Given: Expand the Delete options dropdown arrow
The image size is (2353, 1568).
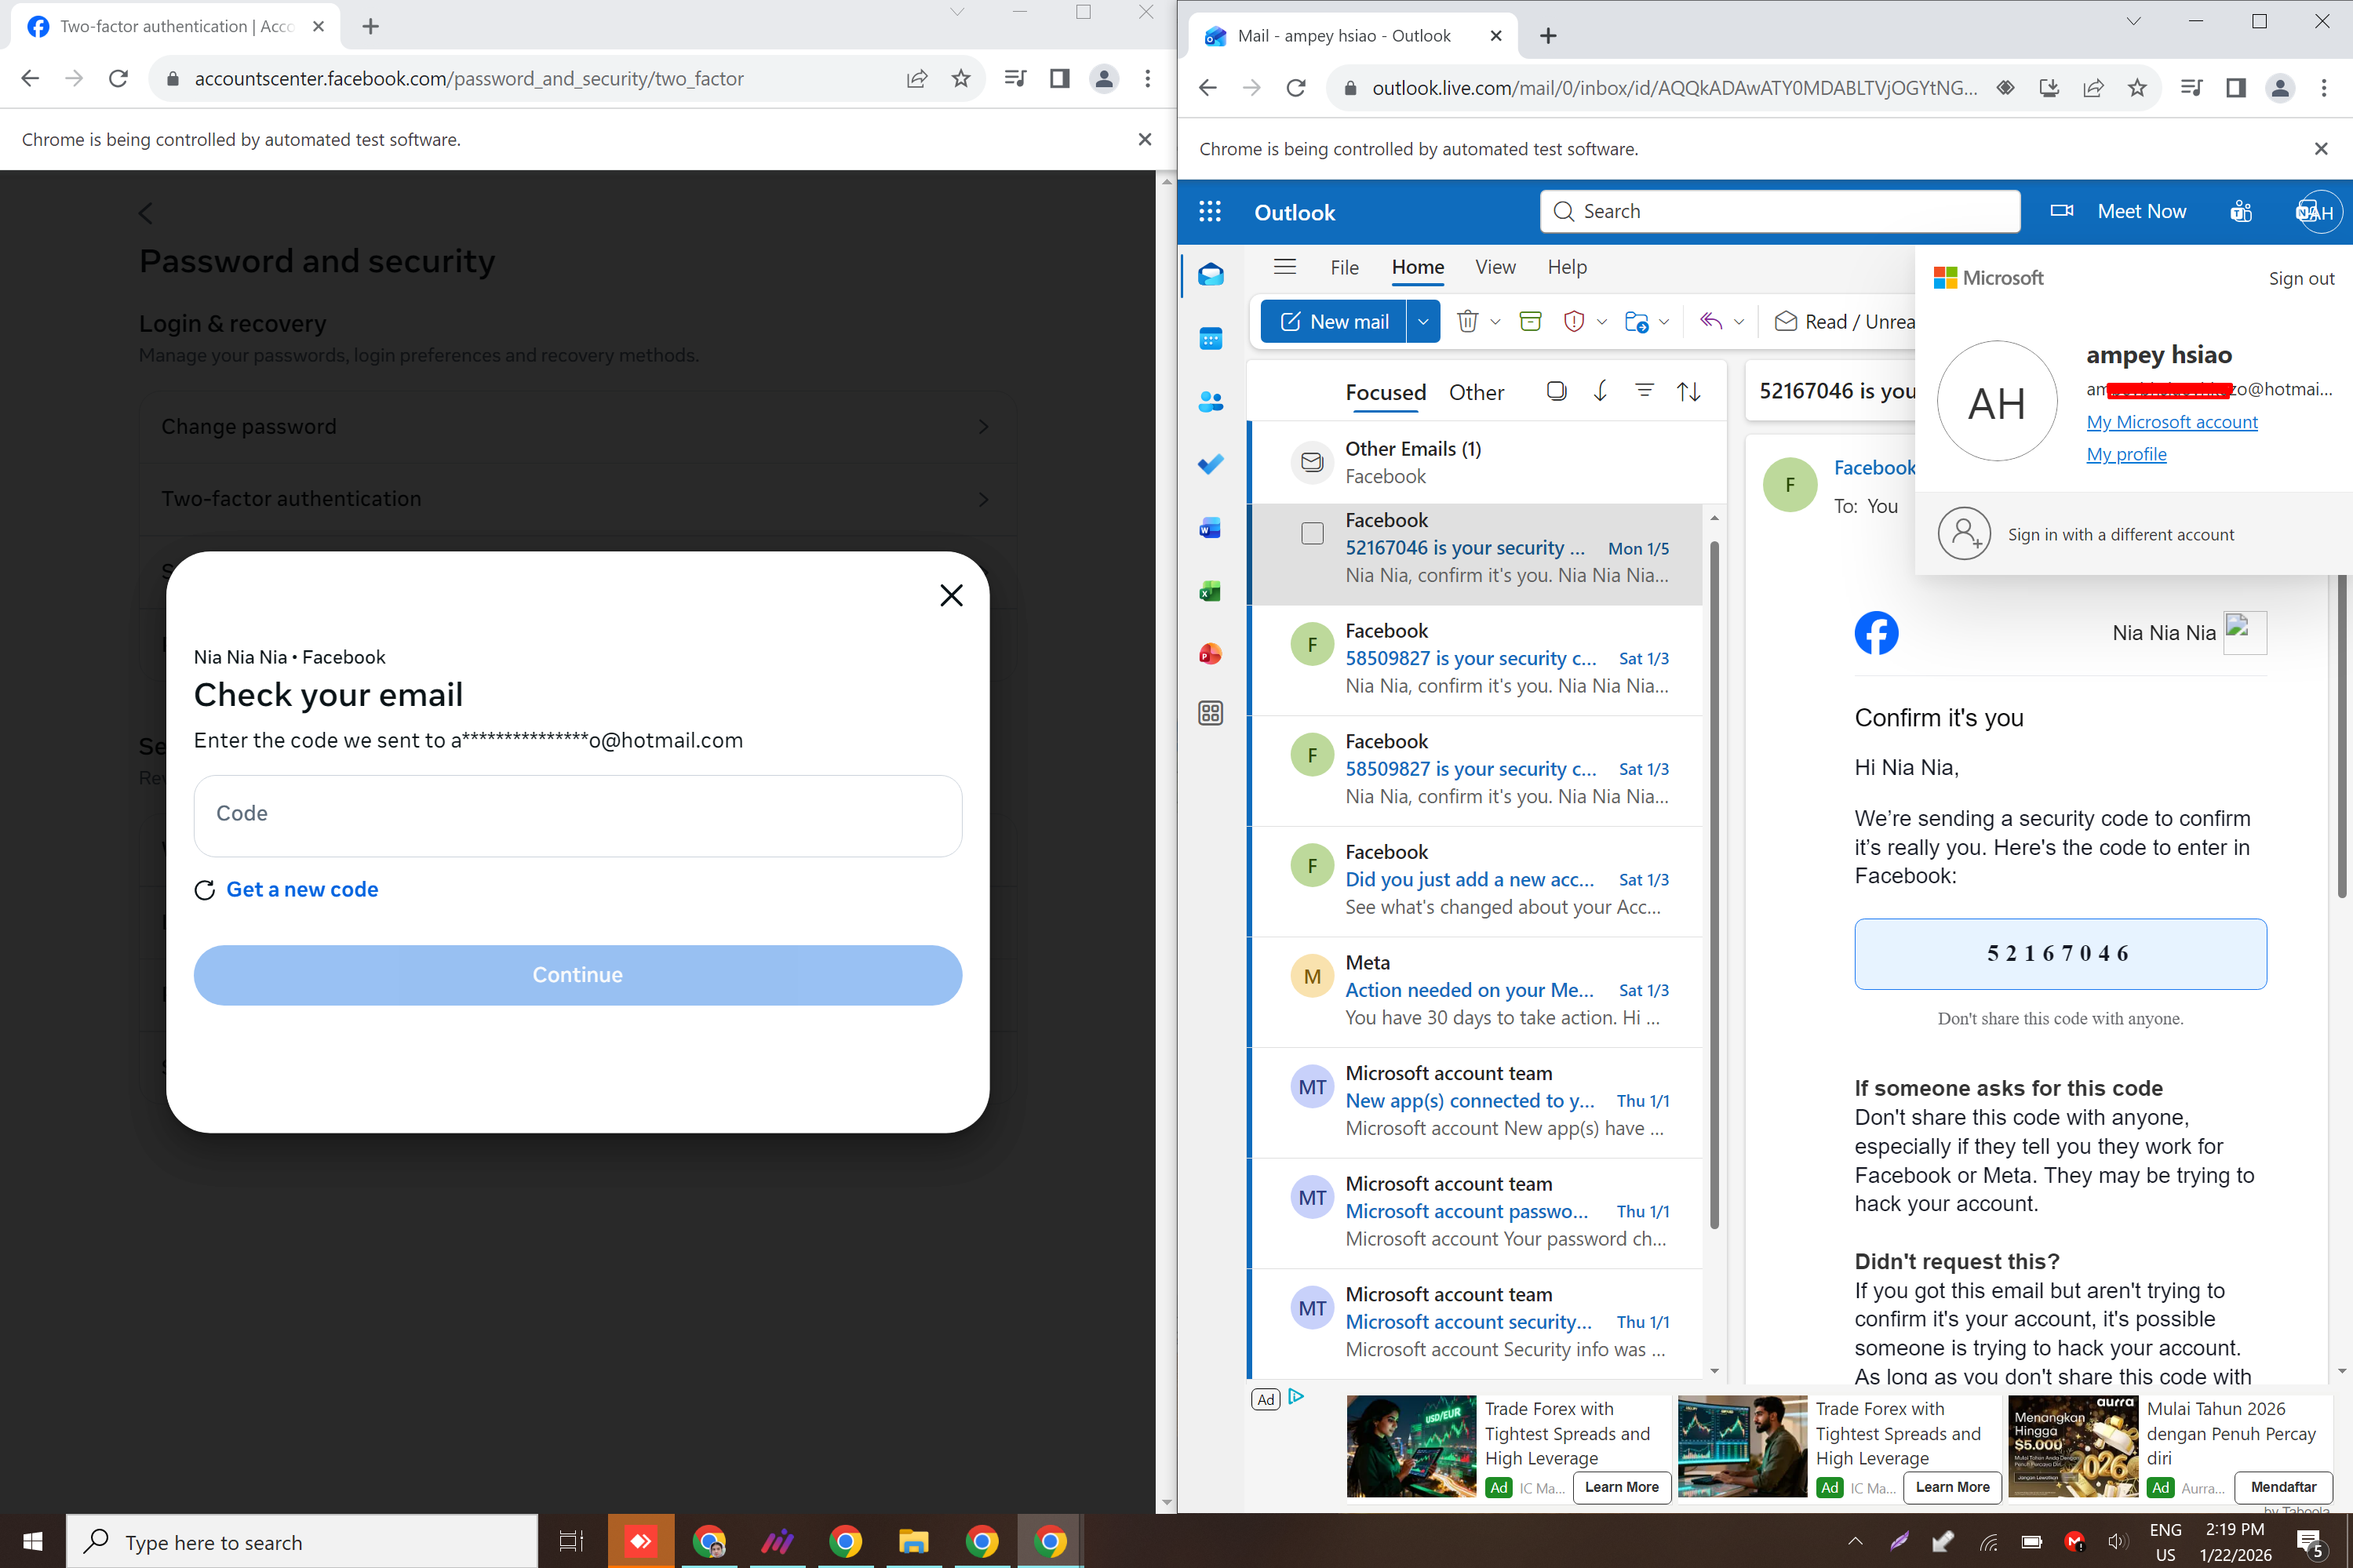Looking at the screenshot, I should (x=1495, y=321).
